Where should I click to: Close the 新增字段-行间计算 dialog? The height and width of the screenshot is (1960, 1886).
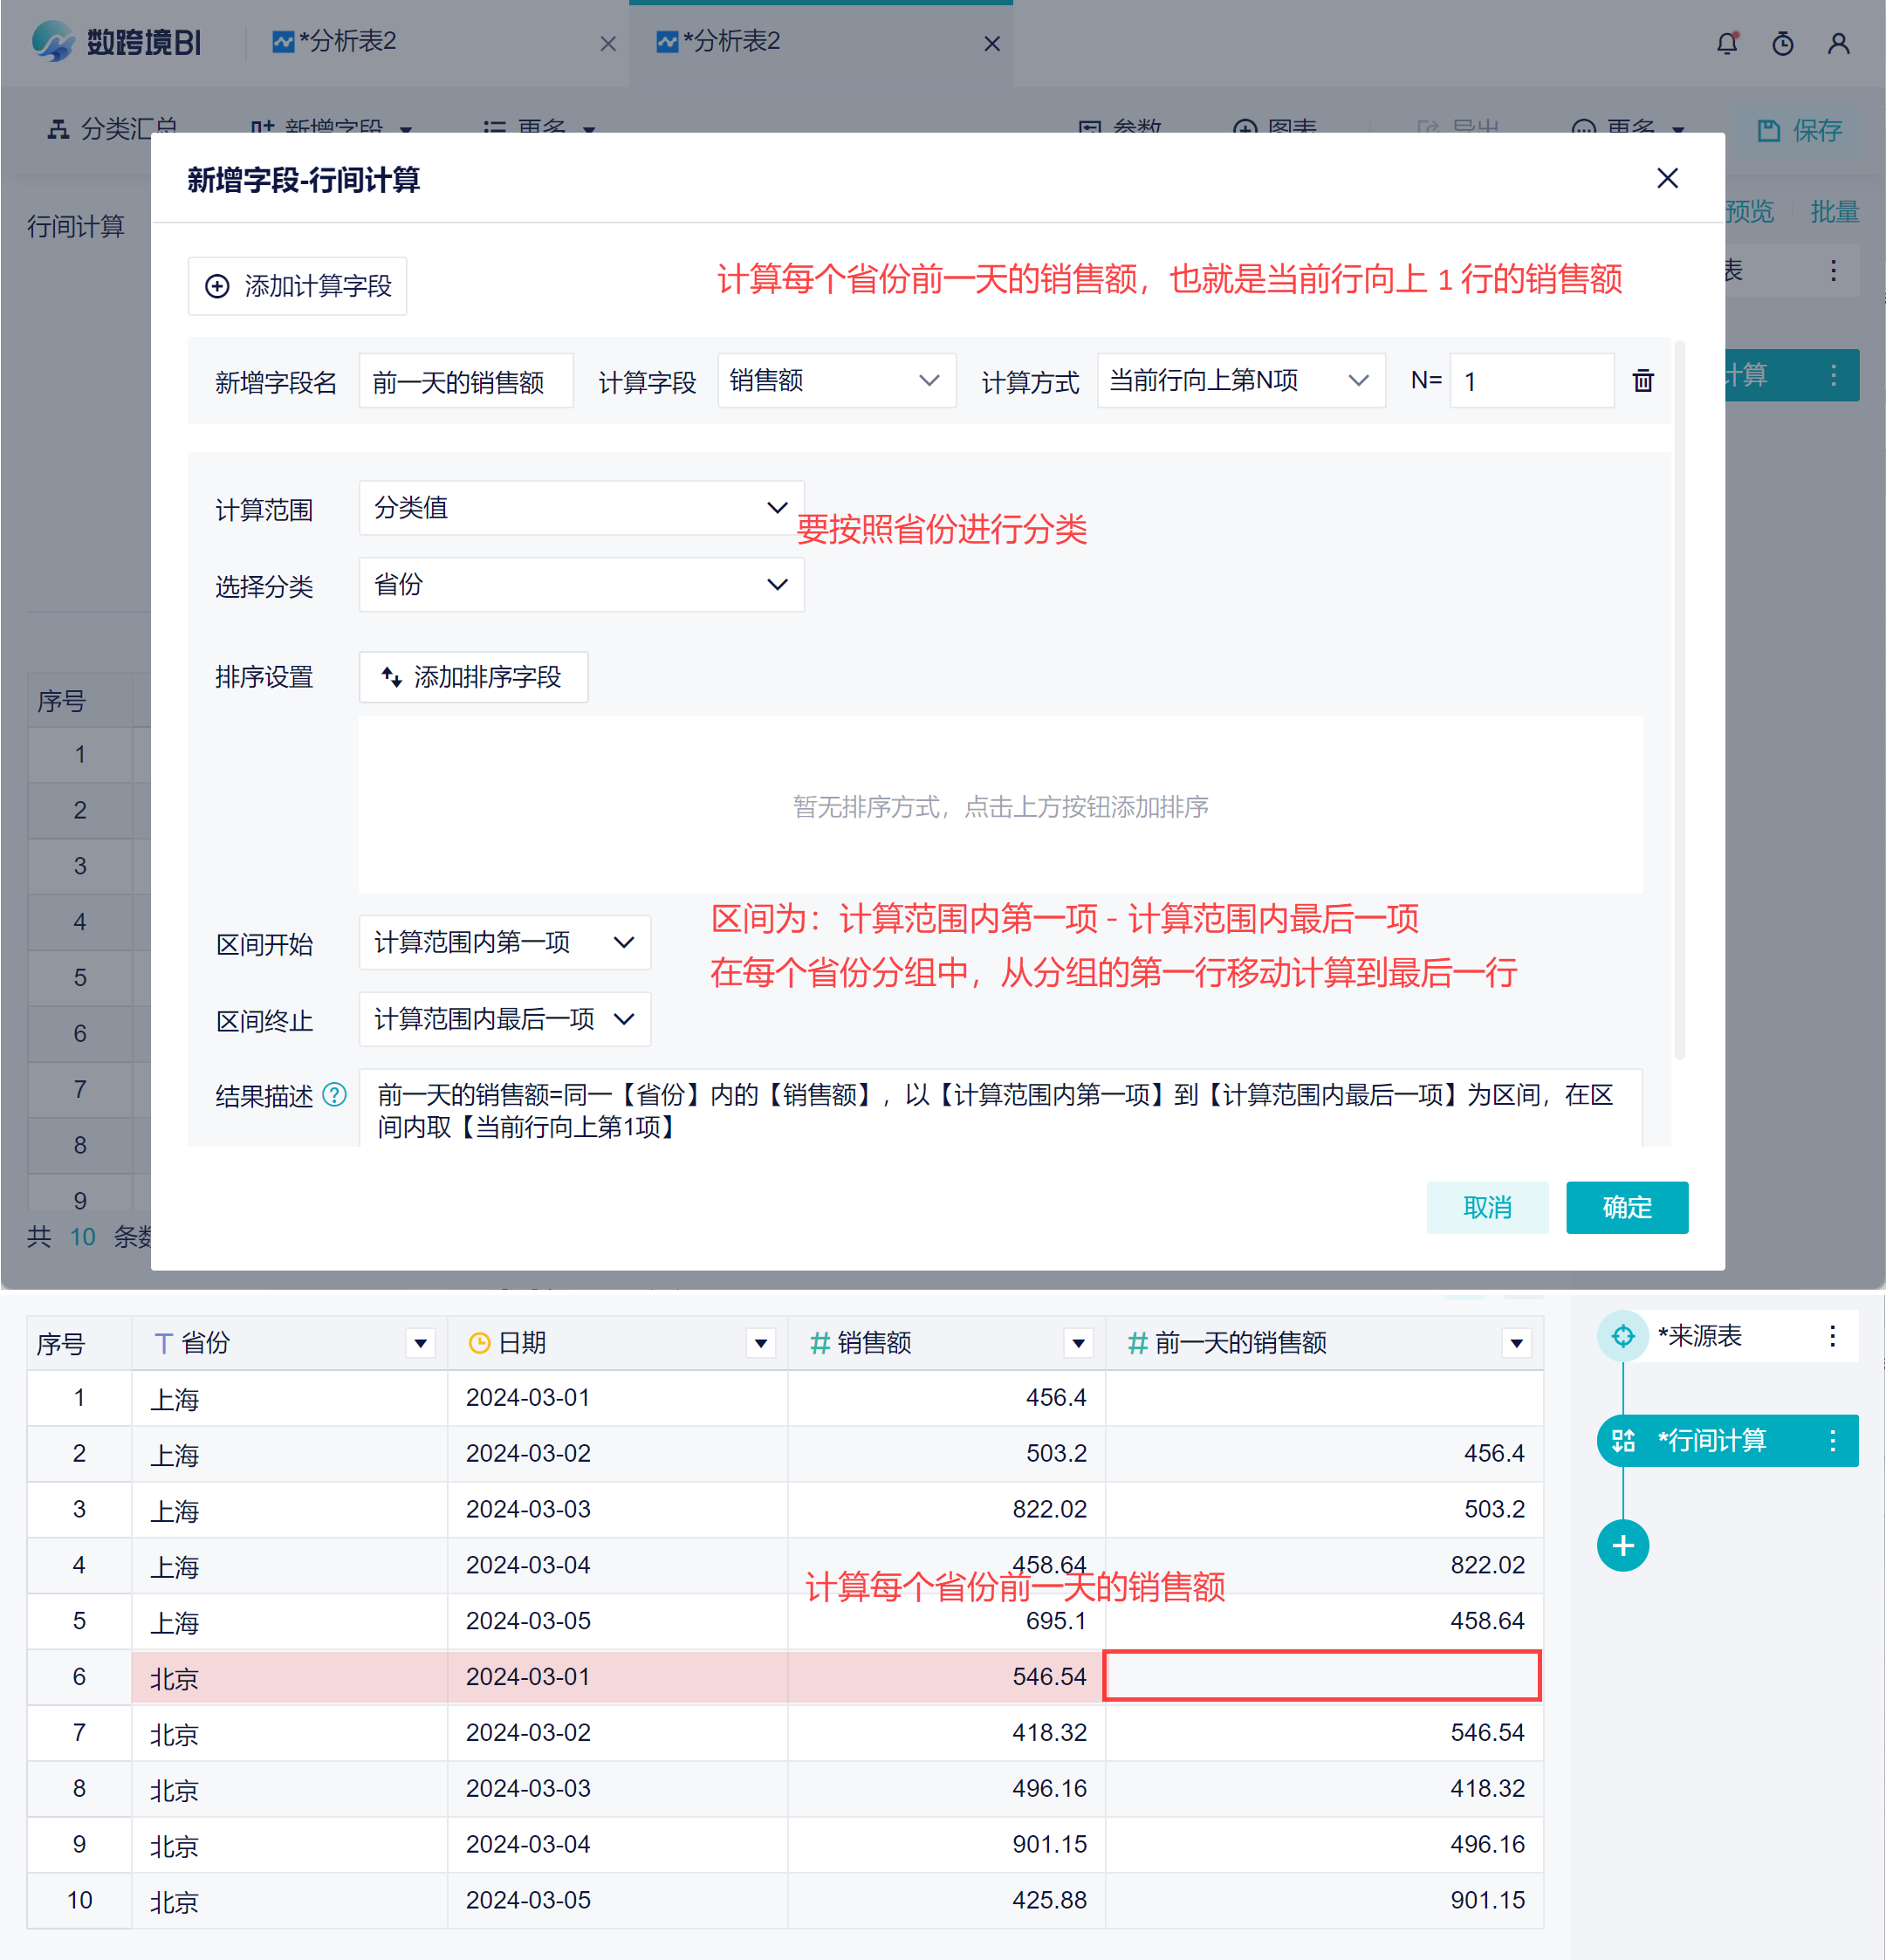[1667, 178]
